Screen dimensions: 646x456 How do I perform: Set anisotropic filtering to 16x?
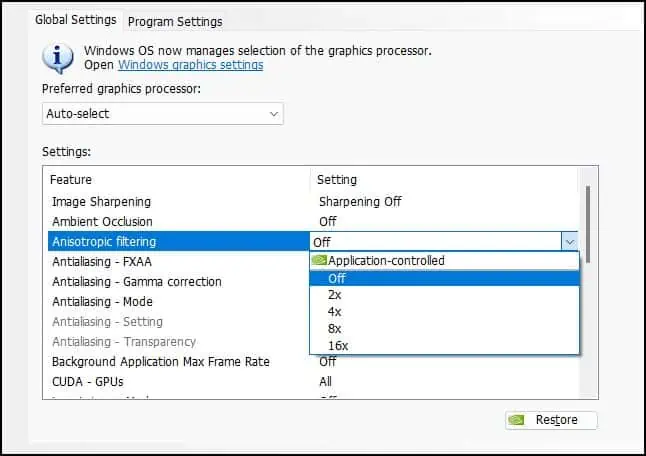tap(337, 345)
